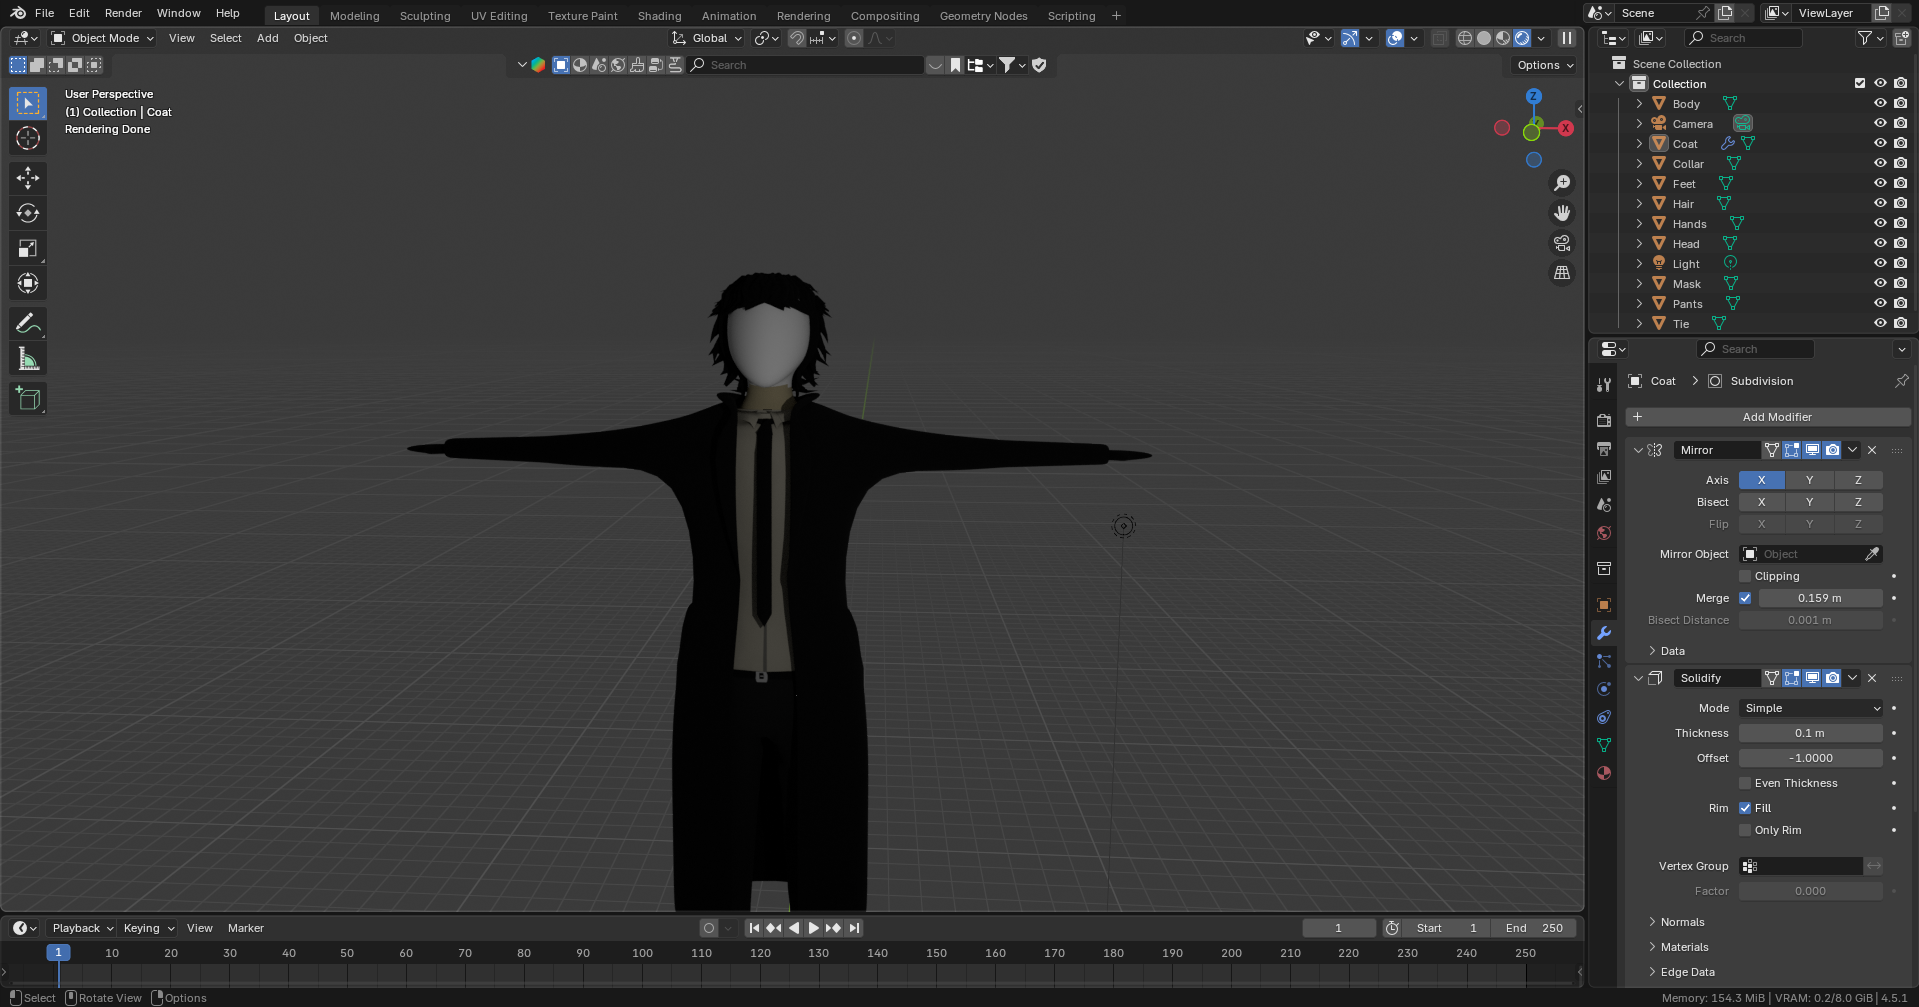Enable Even Thickness in Solidify modifier

point(1745,783)
